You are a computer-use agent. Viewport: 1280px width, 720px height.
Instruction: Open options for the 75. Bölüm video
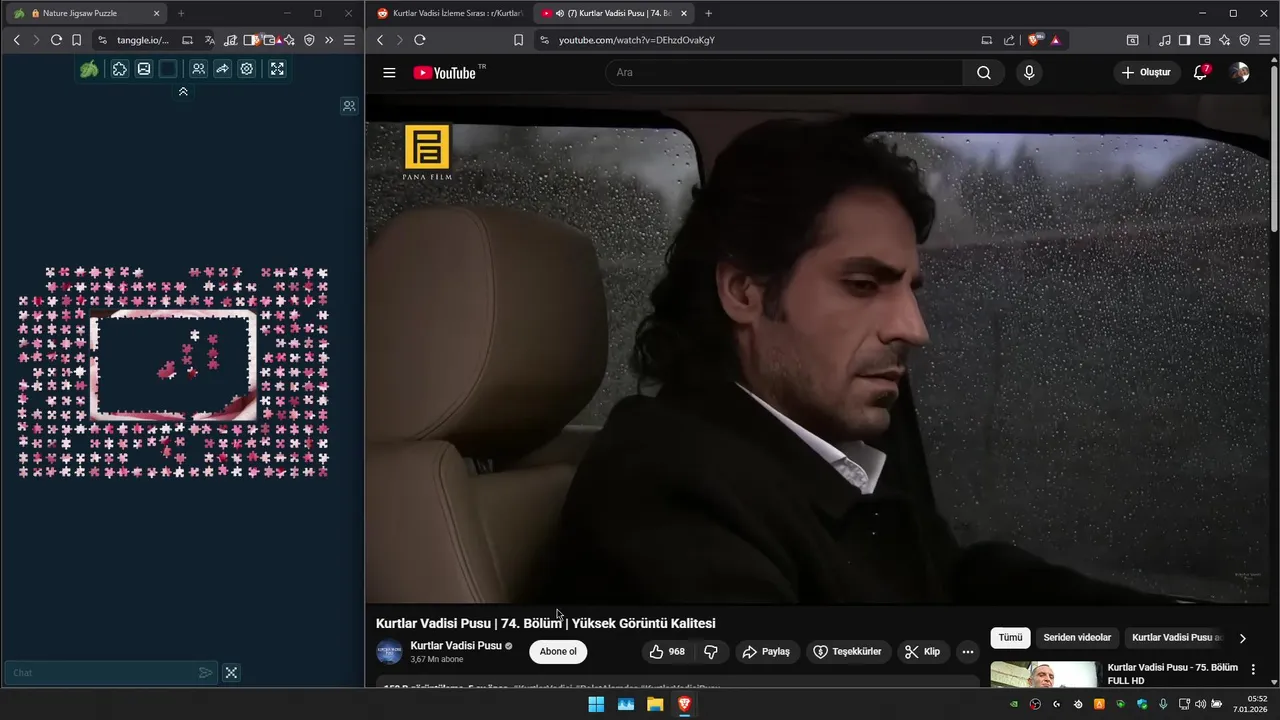click(x=1253, y=670)
